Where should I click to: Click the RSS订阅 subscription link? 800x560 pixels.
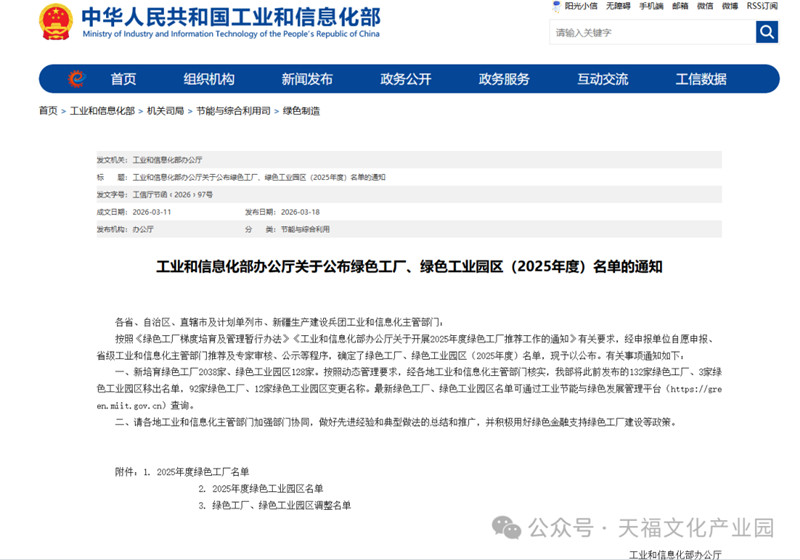tap(761, 6)
